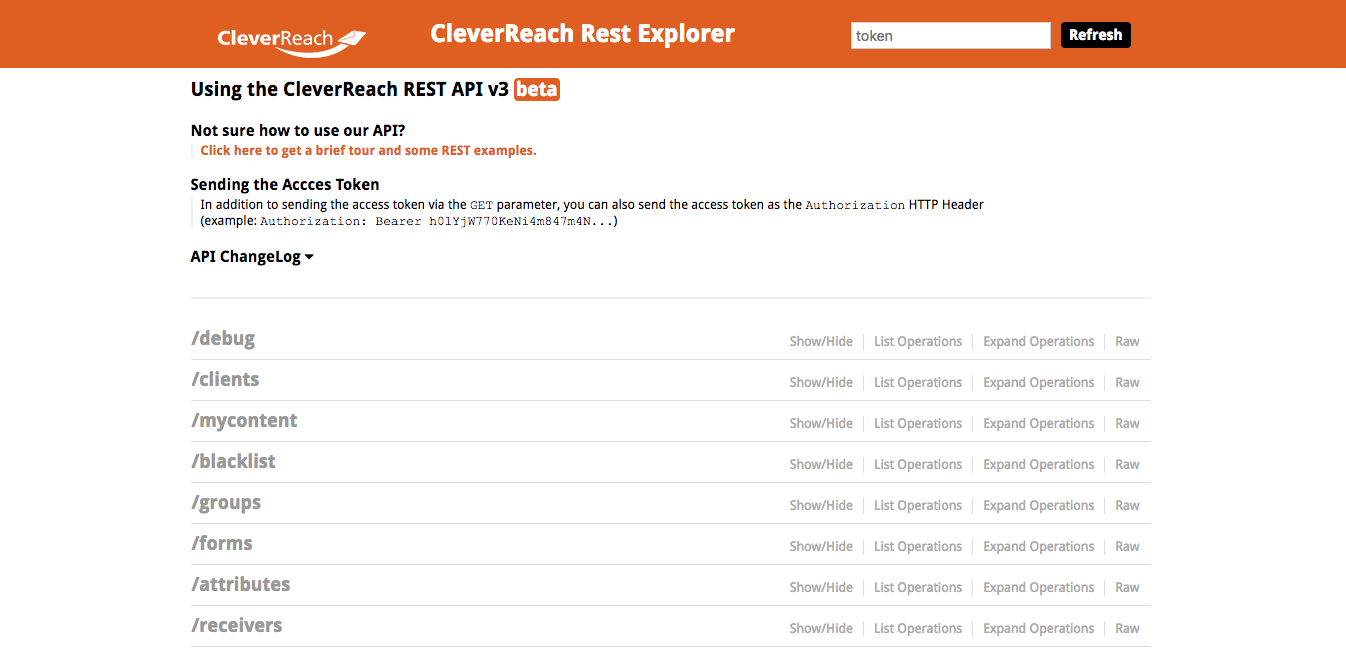Screen dimensions: 1346x652
Task: View Raw for /receivers
Action: [1127, 628]
